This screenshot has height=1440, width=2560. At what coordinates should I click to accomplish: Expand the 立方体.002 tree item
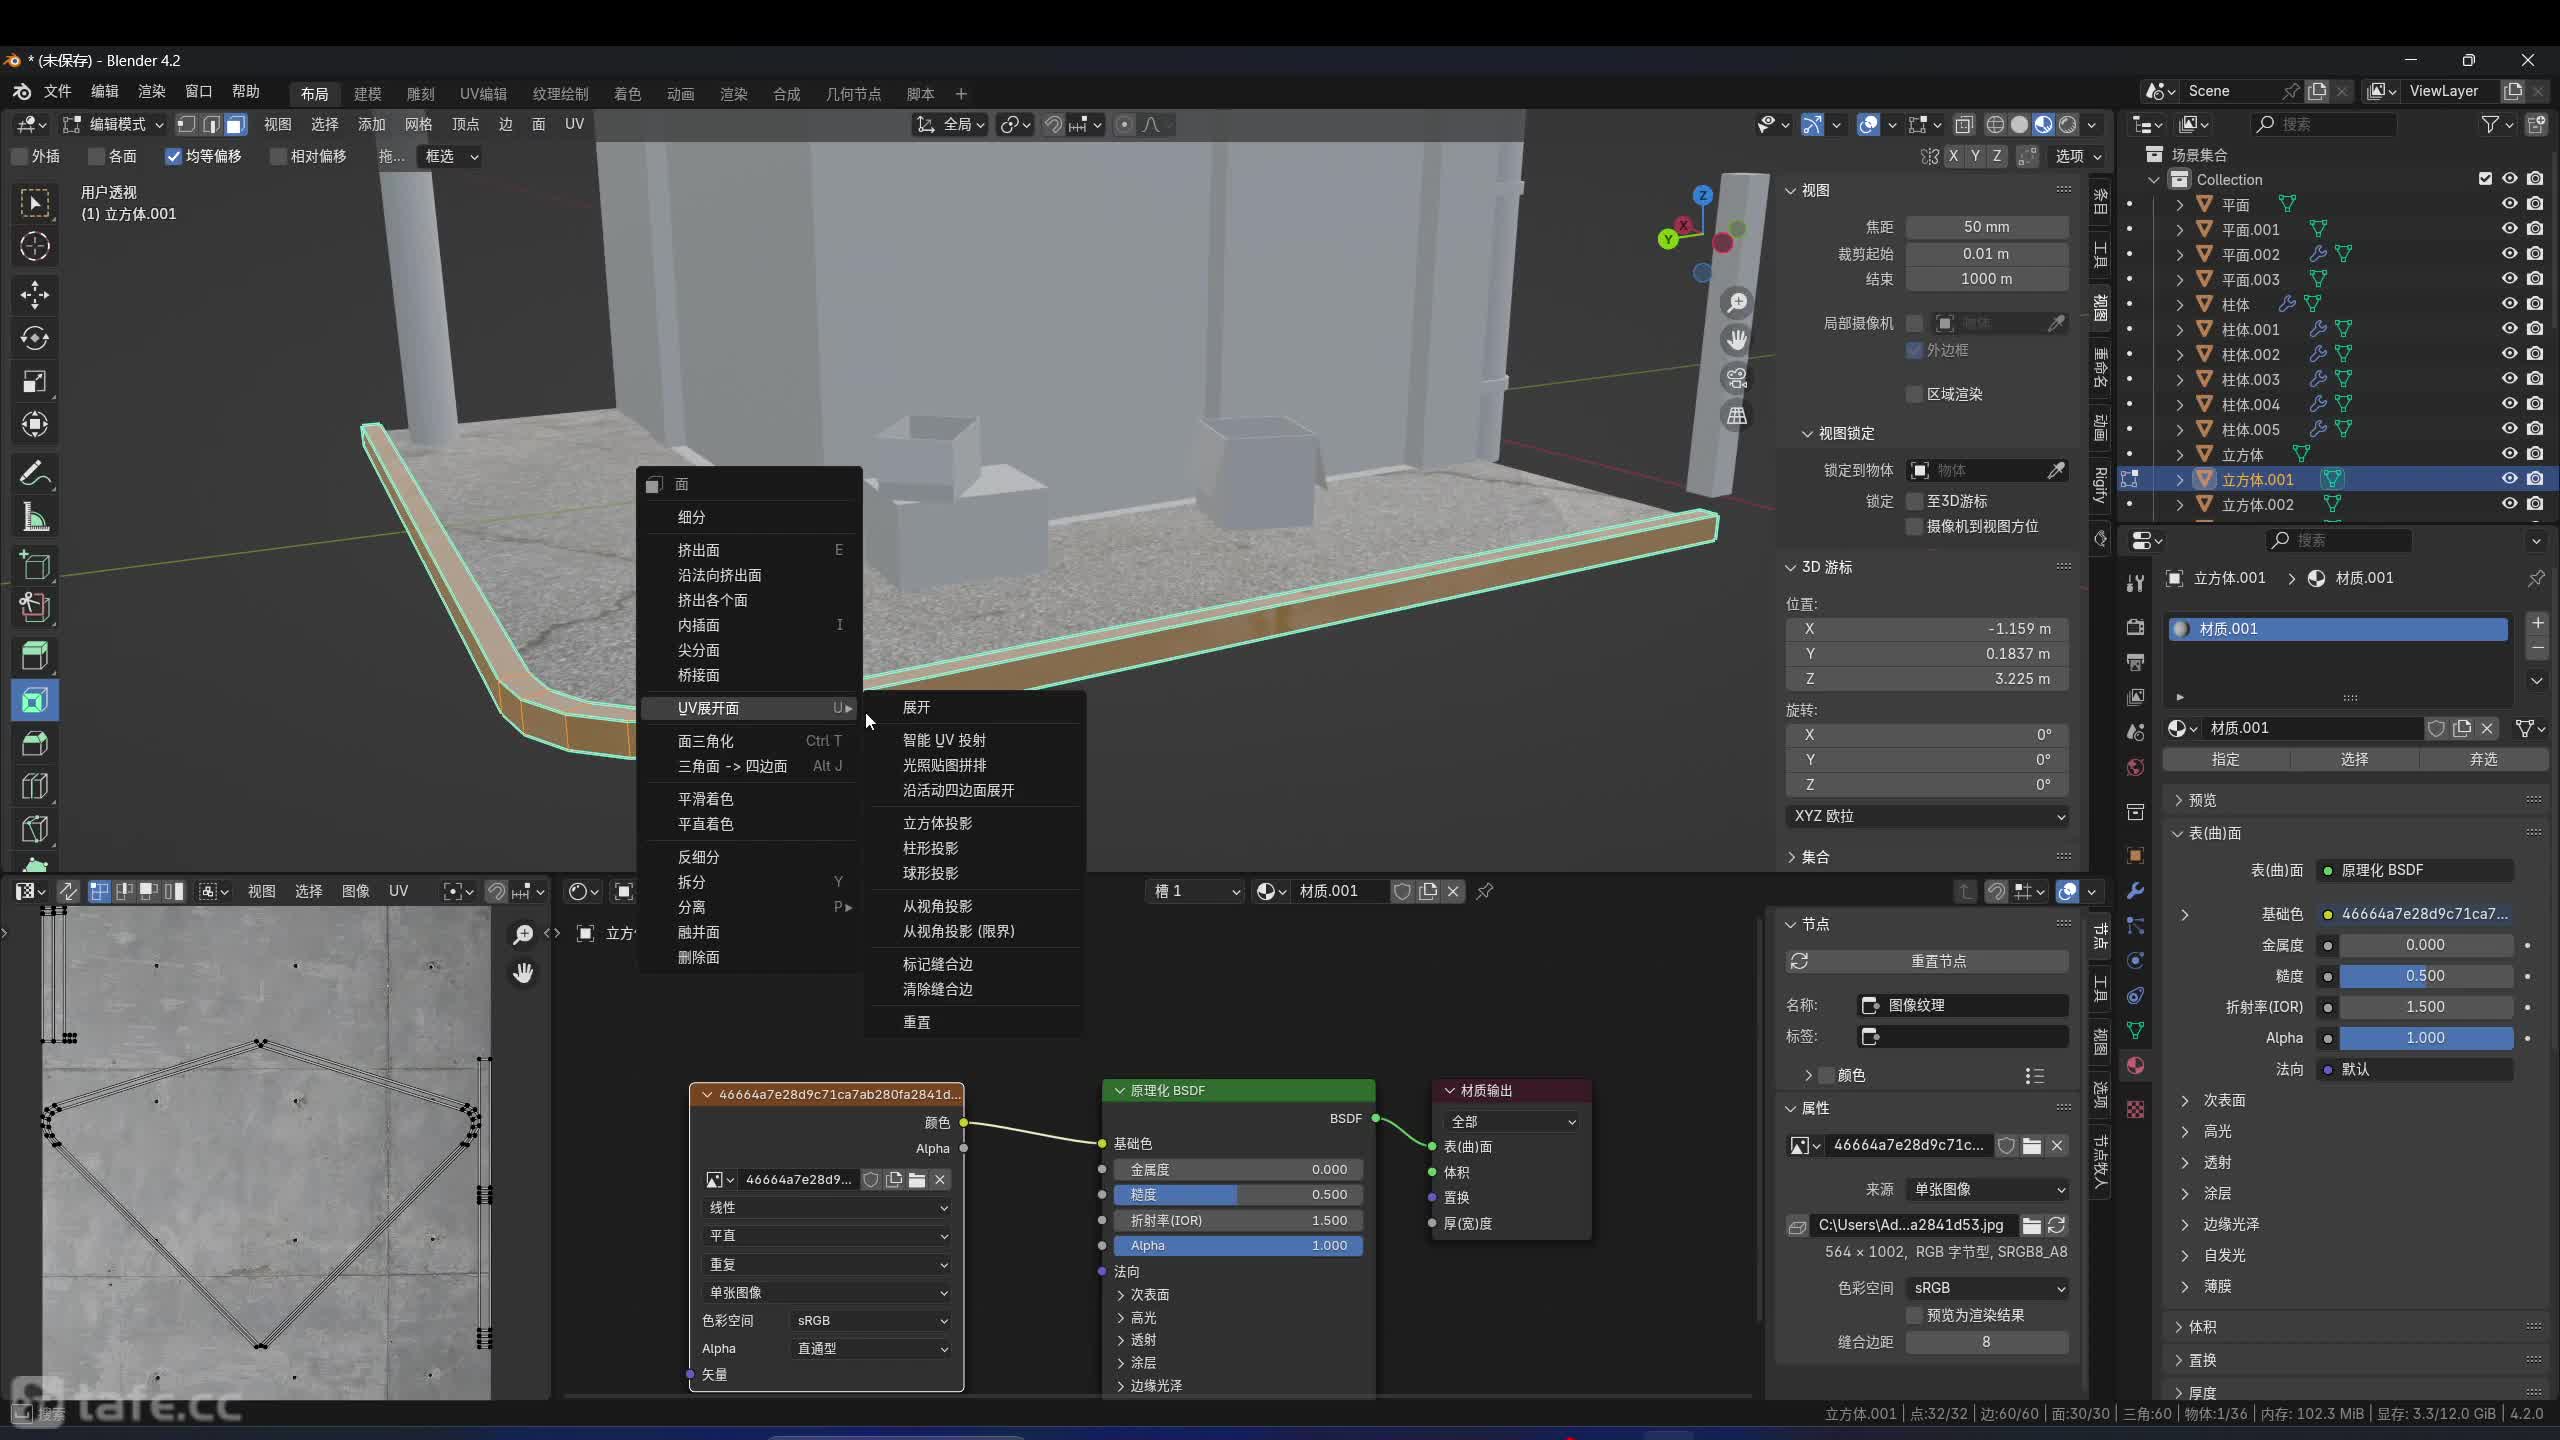[2180, 505]
